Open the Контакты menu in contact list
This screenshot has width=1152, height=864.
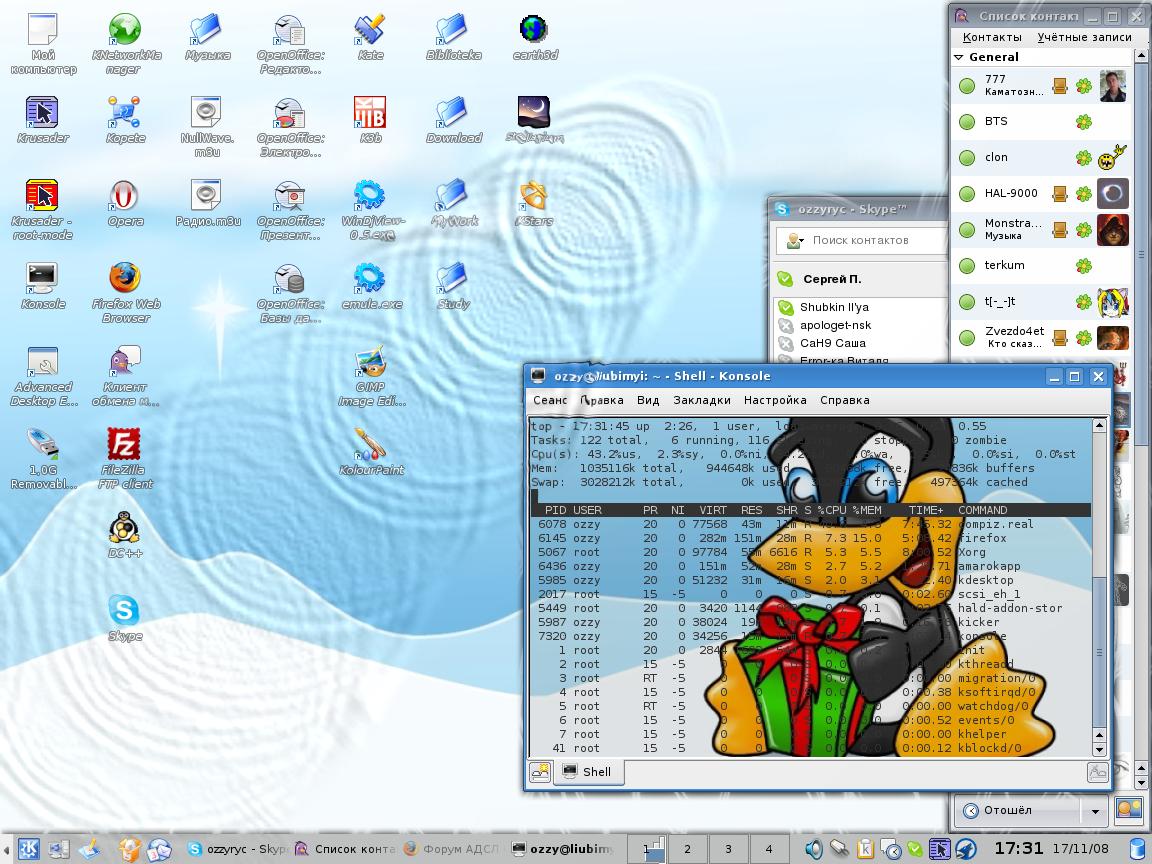pyautogui.click(x=992, y=37)
